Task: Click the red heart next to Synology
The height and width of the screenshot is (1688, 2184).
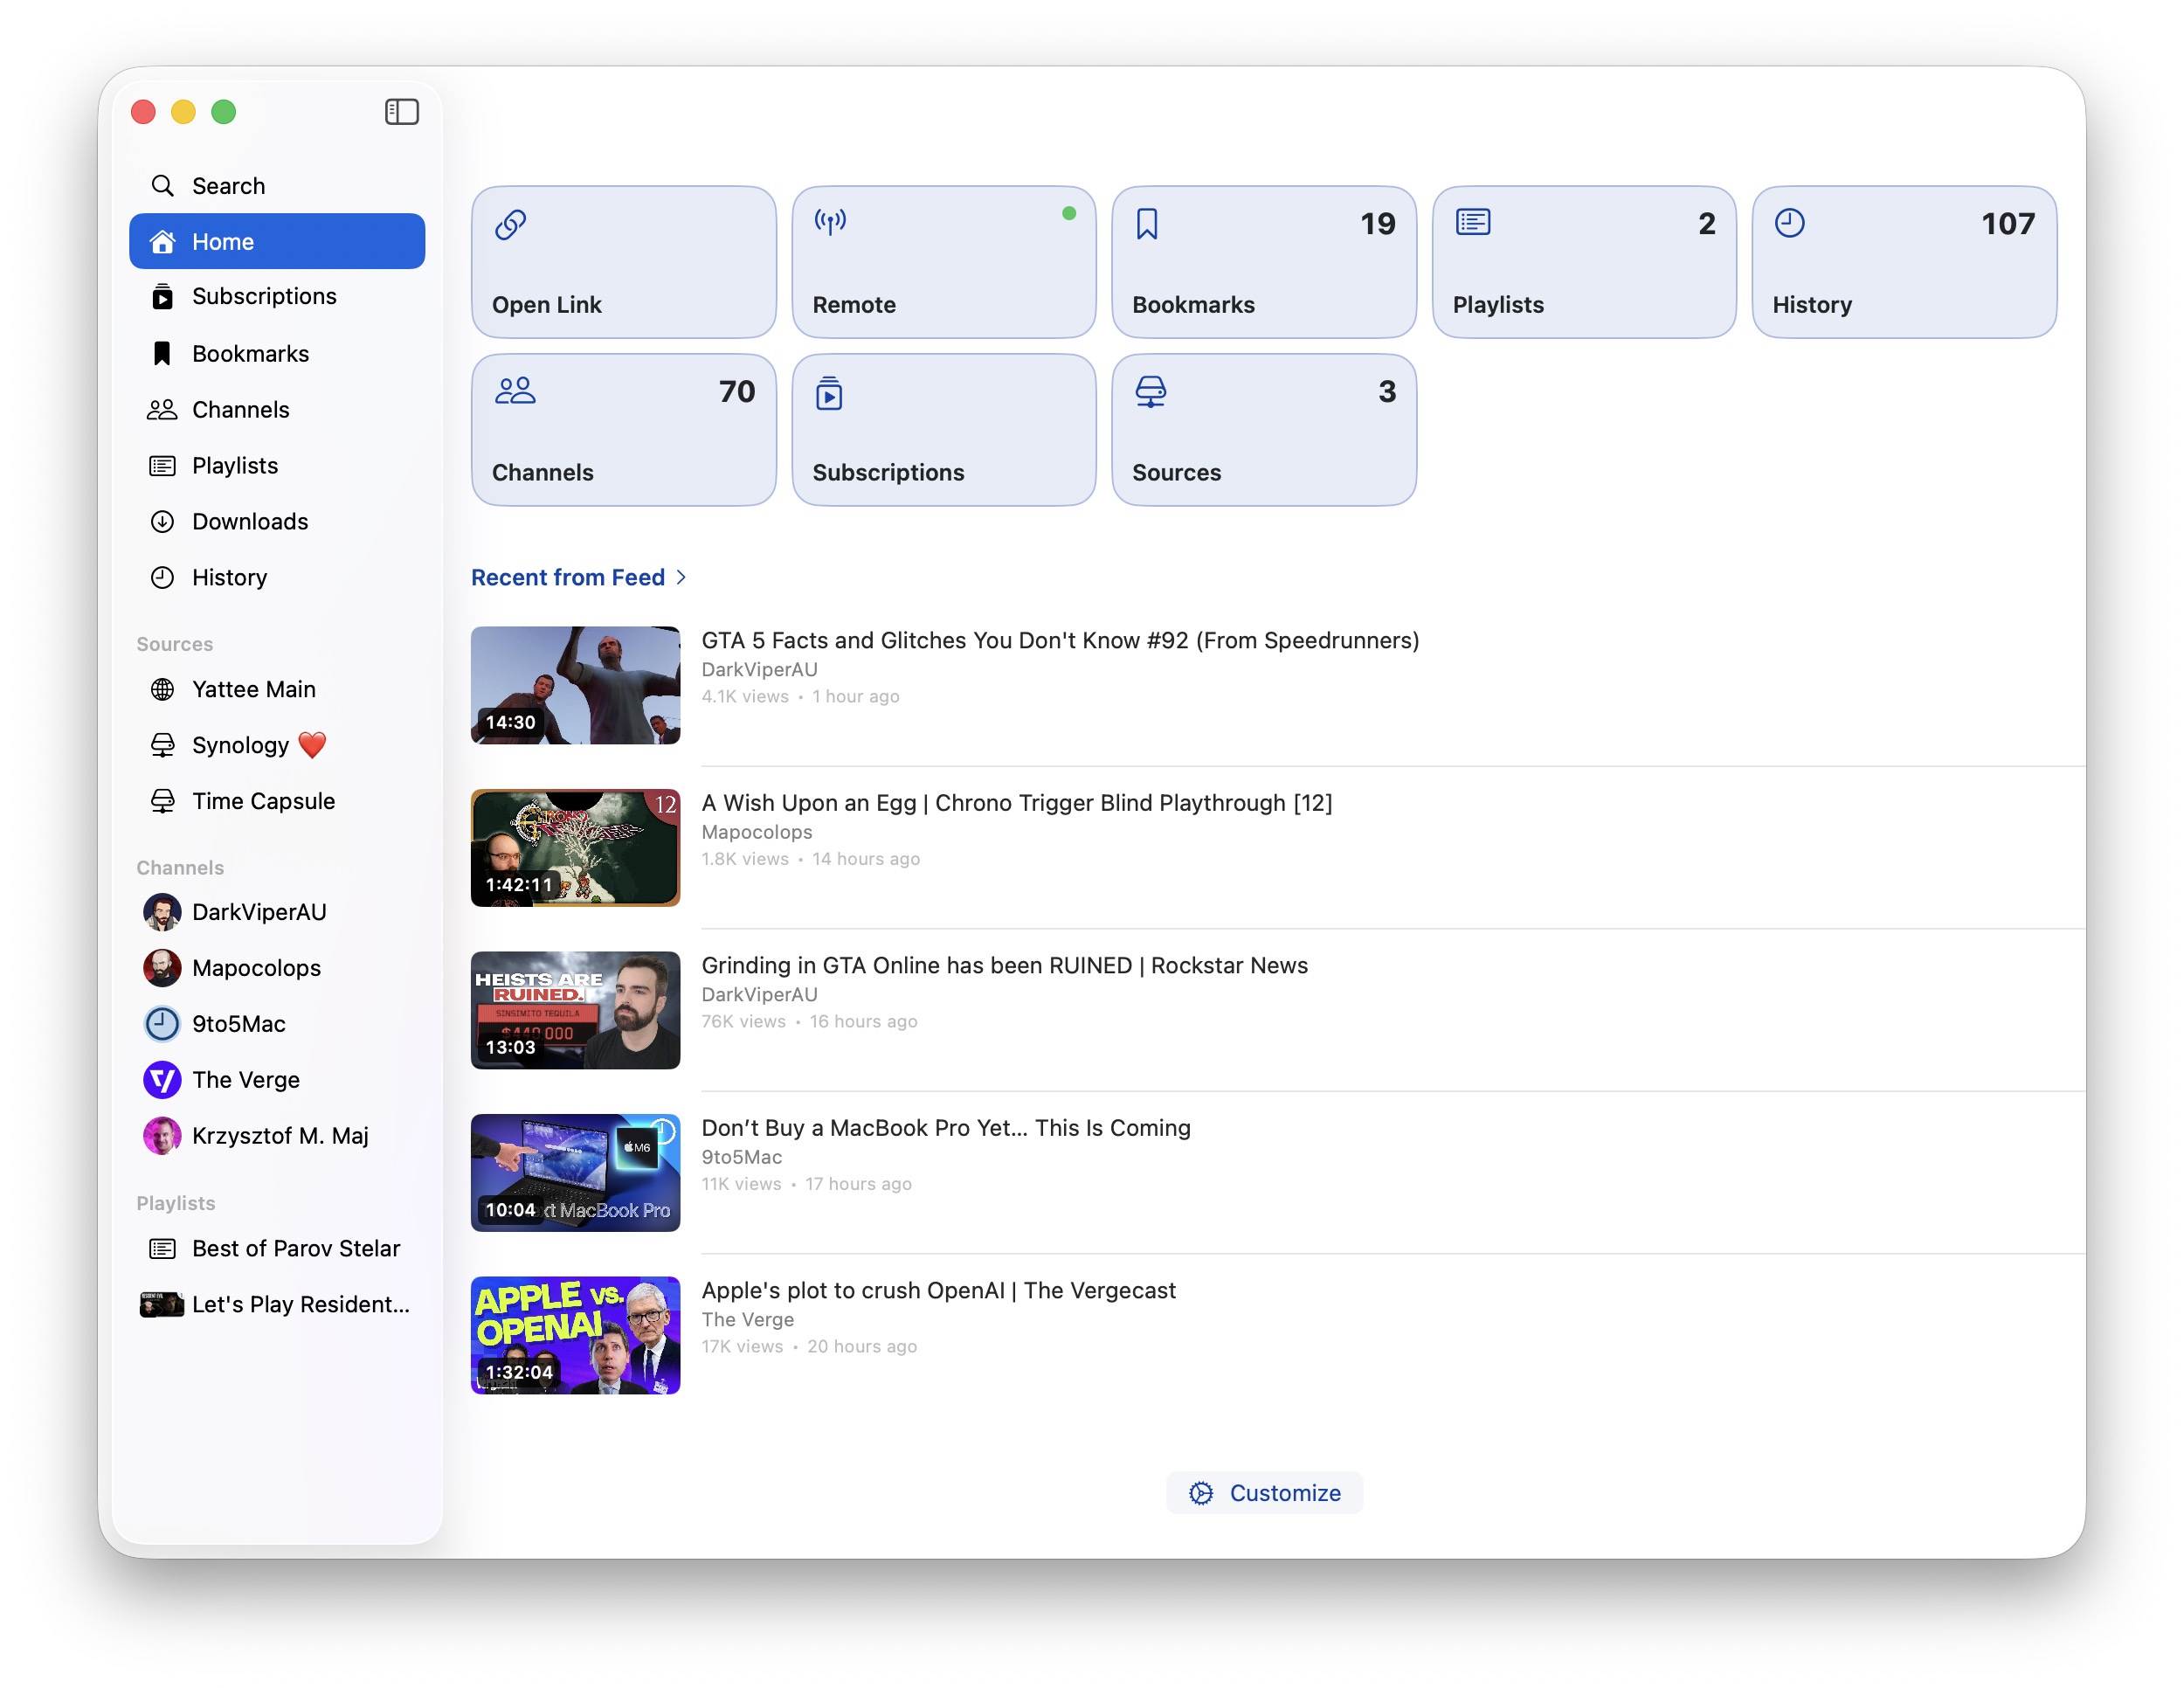Action: [x=312, y=745]
